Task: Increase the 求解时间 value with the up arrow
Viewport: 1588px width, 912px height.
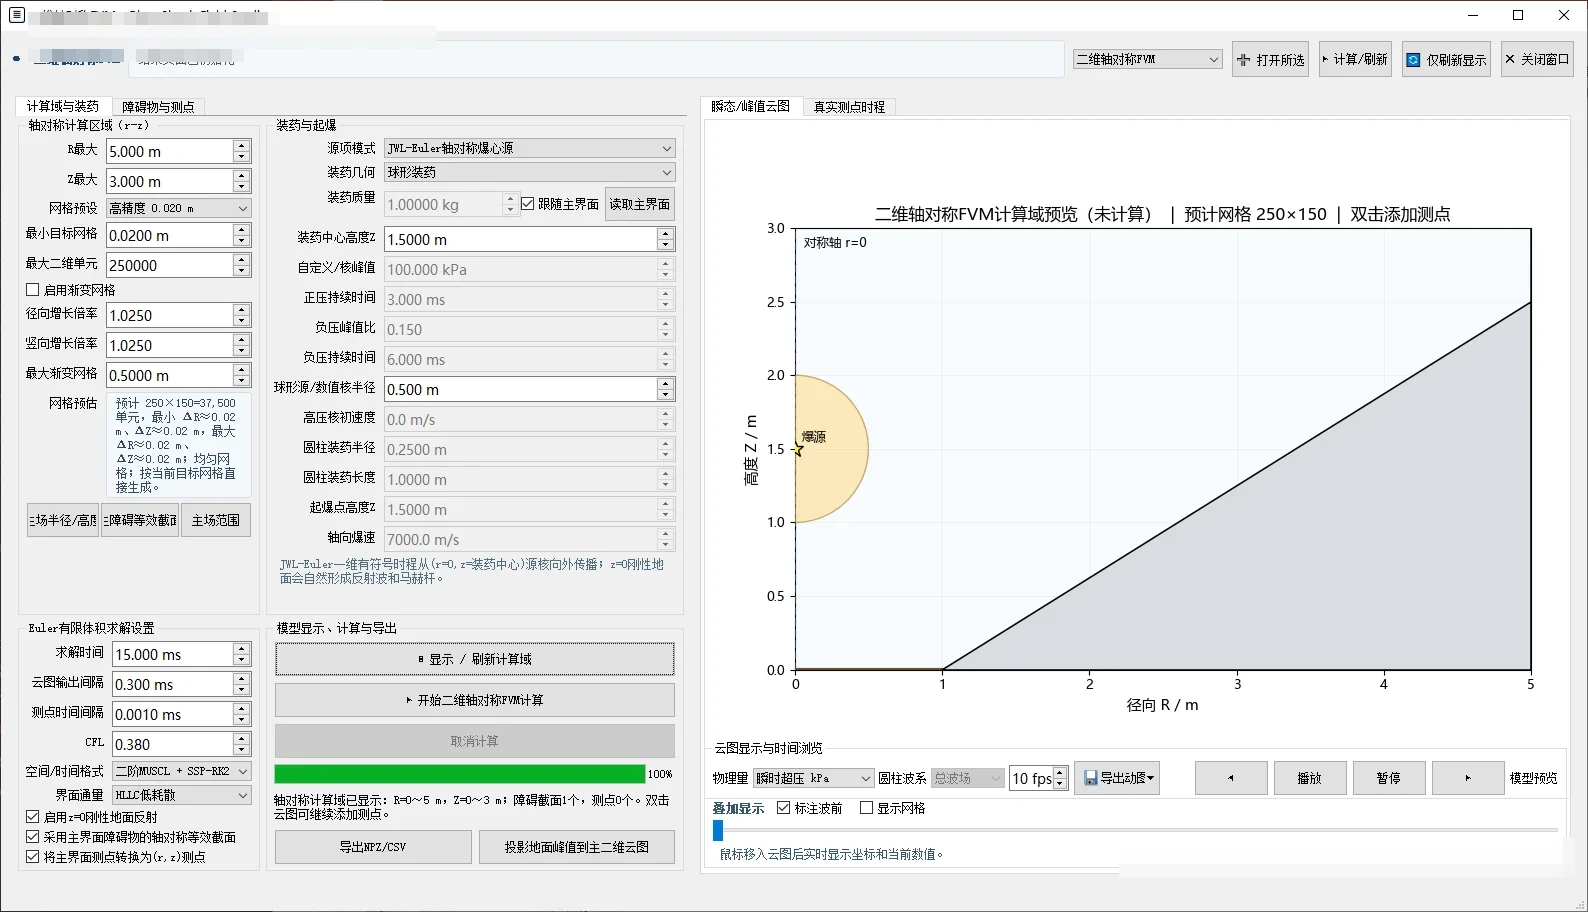Action: coord(241,649)
